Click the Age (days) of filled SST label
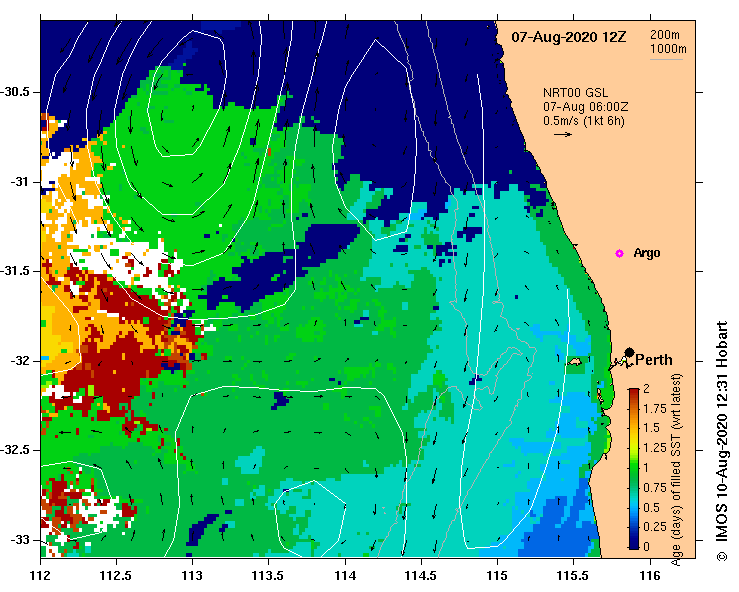The width and height of the screenshot is (739, 592). 676,470
